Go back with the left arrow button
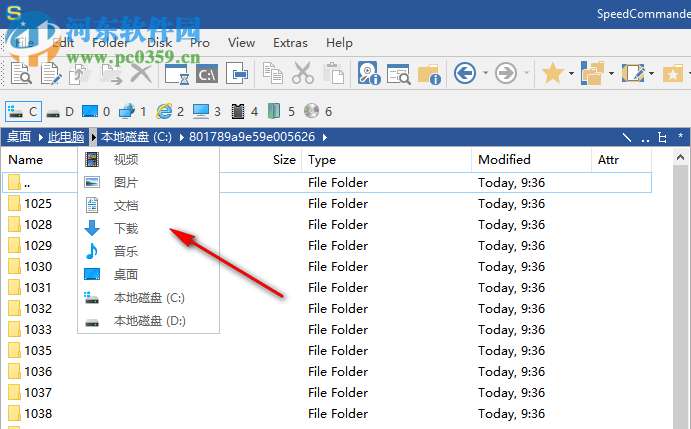The image size is (691, 429). point(465,73)
